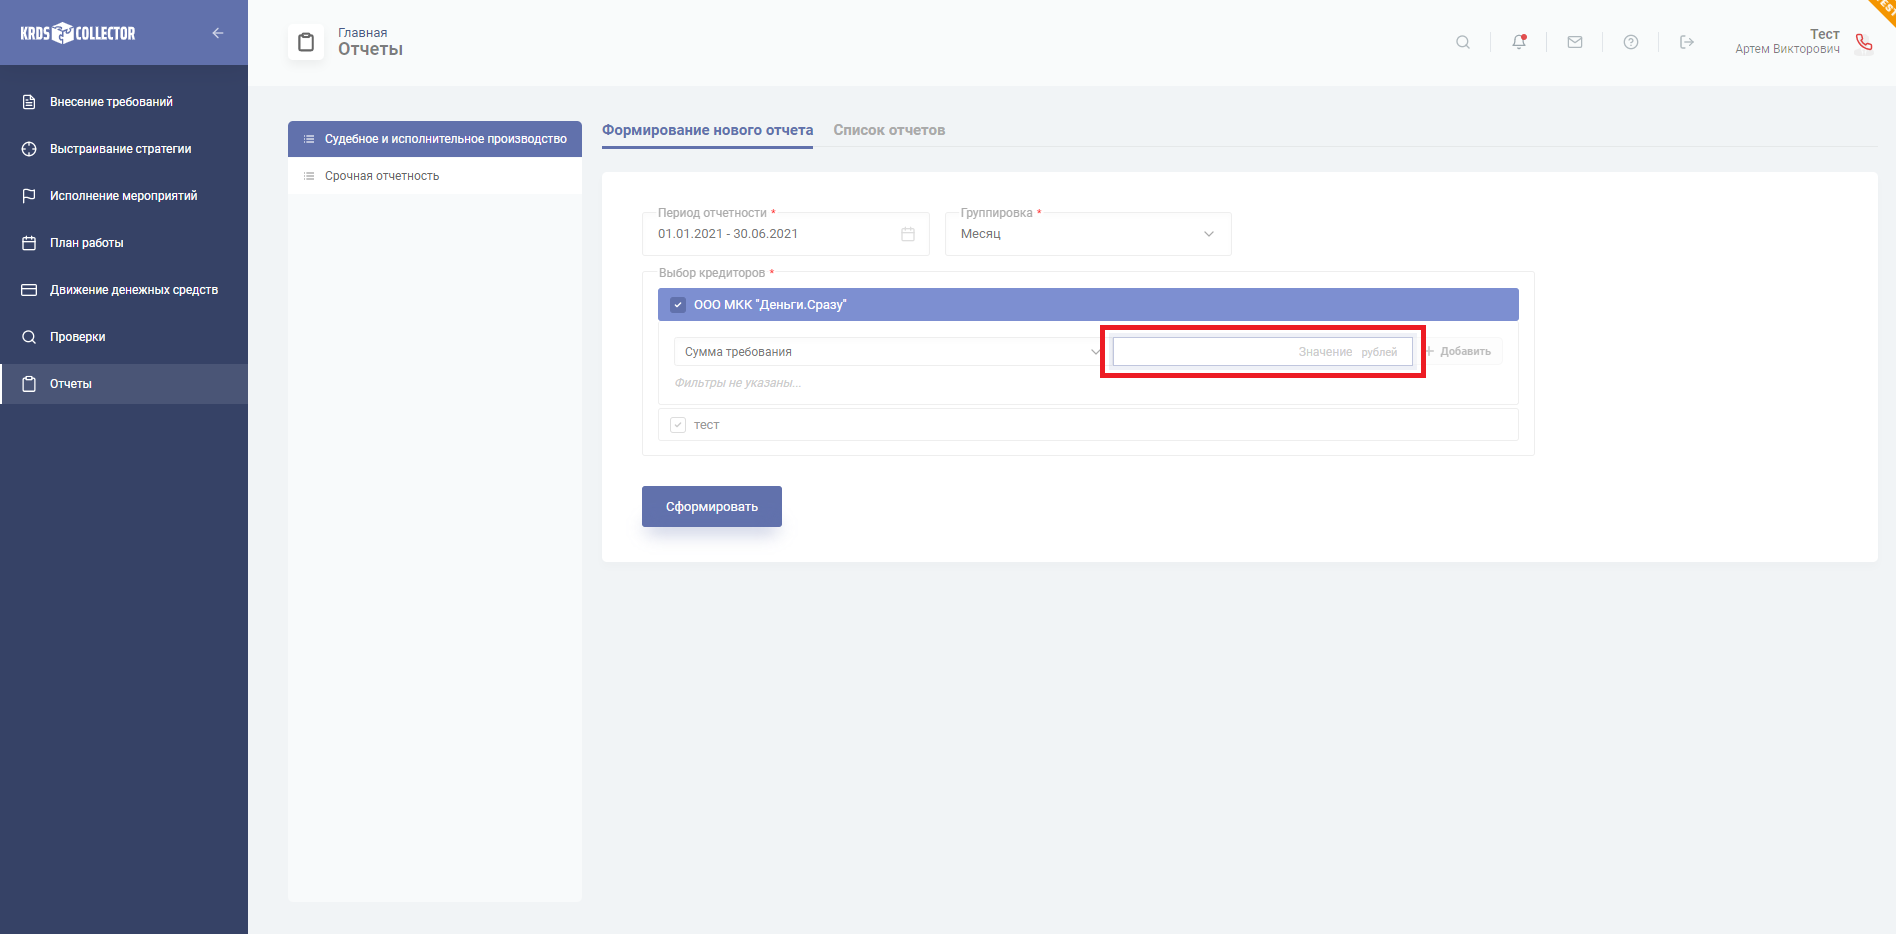This screenshot has height=934, width=1896.
Task: Toggle the тест creditor checkbox
Action: pyautogui.click(x=678, y=425)
